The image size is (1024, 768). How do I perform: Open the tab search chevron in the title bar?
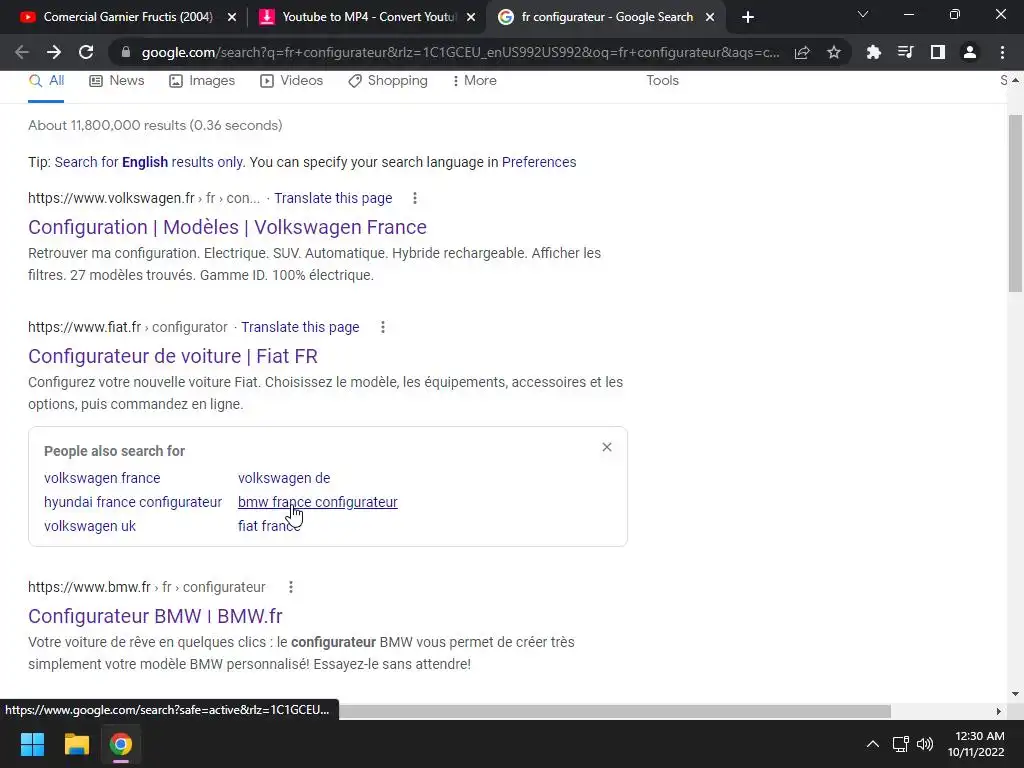click(x=863, y=14)
